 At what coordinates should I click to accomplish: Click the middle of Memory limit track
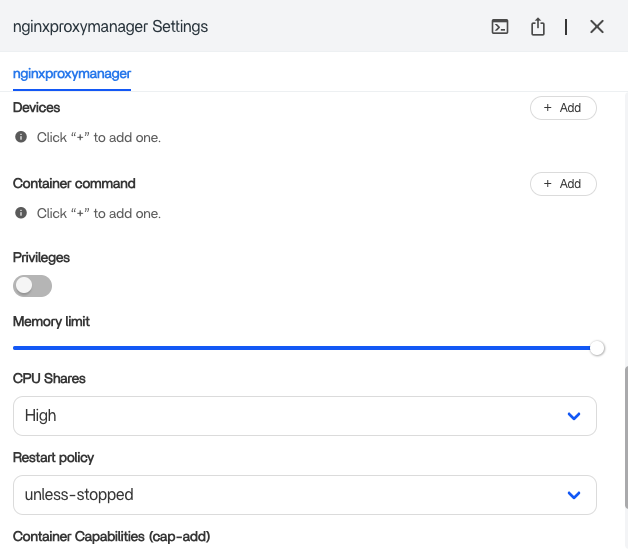coord(302,348)
